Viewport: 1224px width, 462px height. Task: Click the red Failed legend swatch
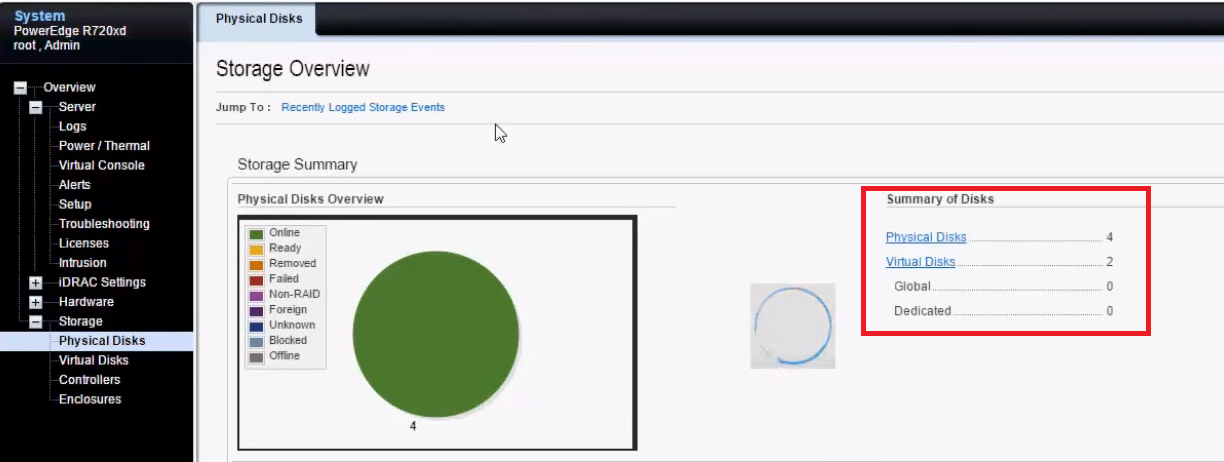click(x=256, y=280)
